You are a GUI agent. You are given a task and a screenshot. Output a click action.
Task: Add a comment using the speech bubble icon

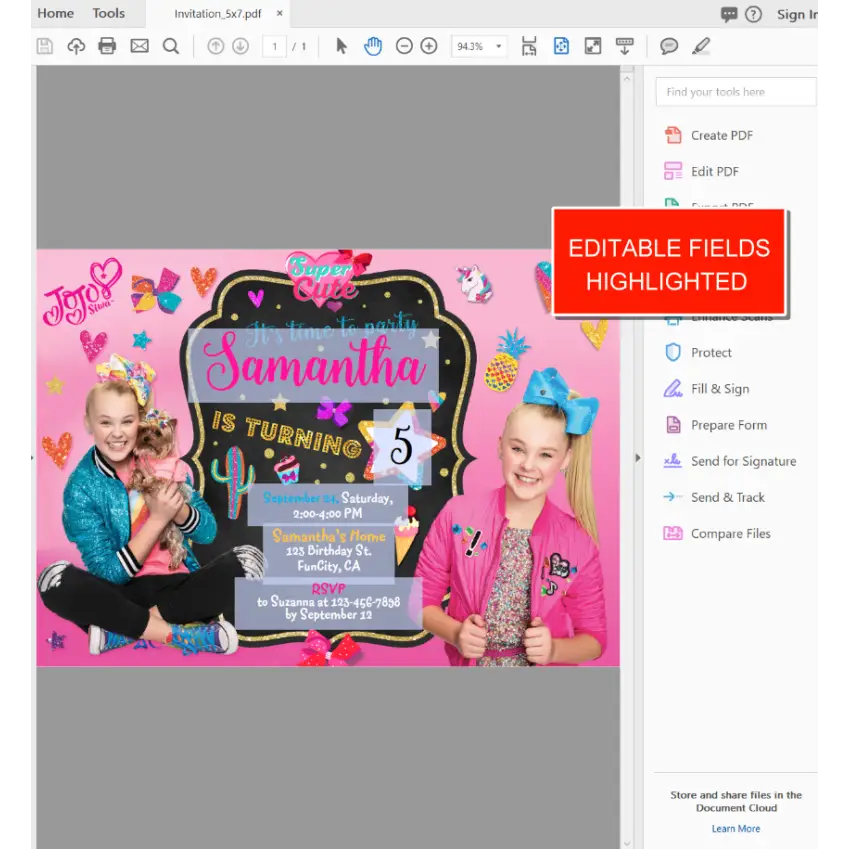[x=667, y=46]
